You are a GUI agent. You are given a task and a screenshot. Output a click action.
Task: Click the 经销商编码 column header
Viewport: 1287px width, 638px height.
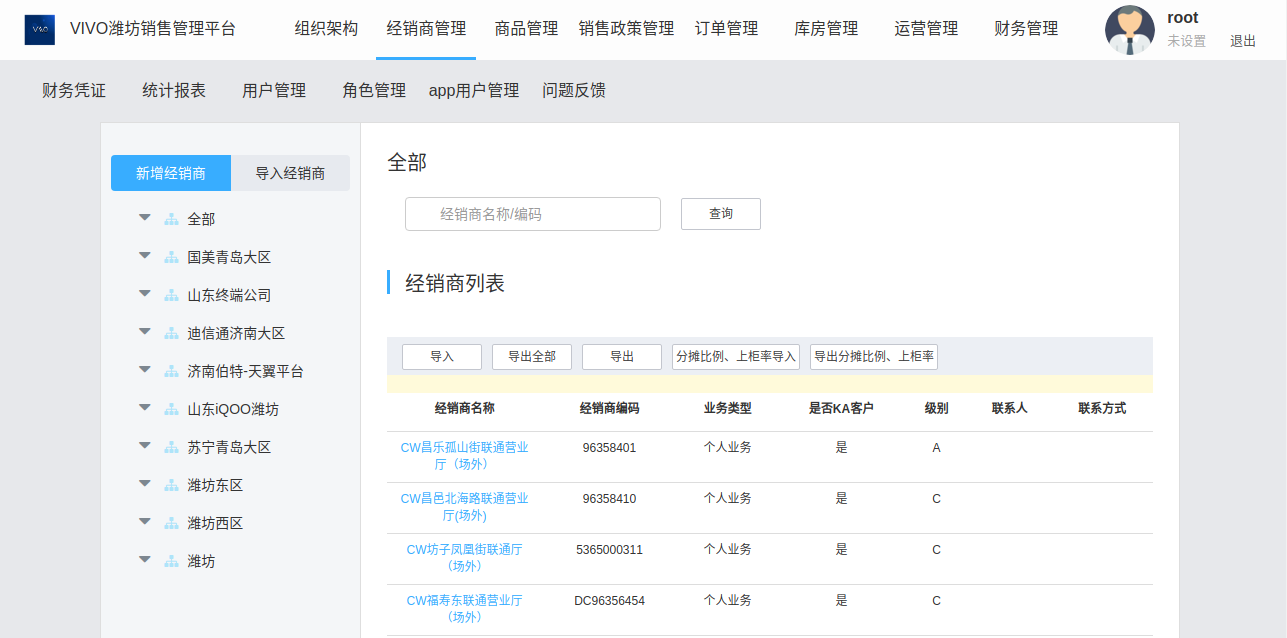(610, 408)
